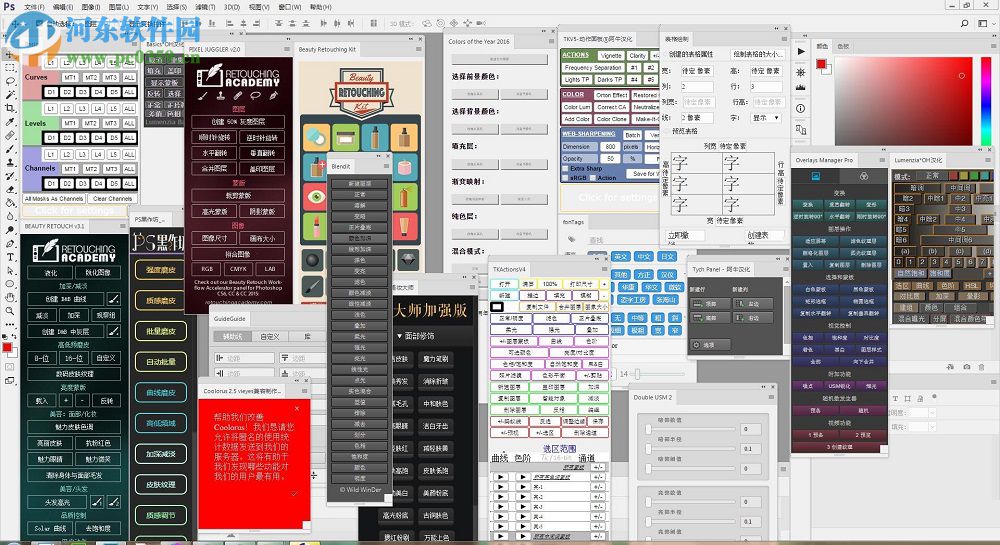Click the diamond icon in Beauty Retouching Kit
The width and height of the screenshot is (1000, 545).
(408, 259)
